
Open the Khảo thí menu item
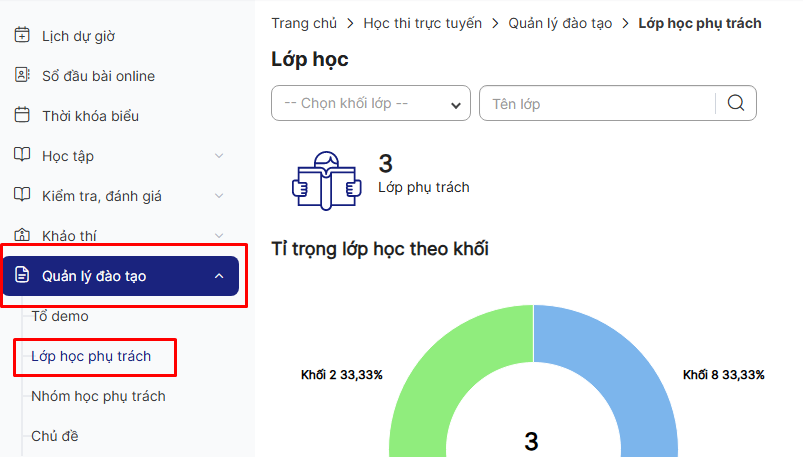click(69, 236)
